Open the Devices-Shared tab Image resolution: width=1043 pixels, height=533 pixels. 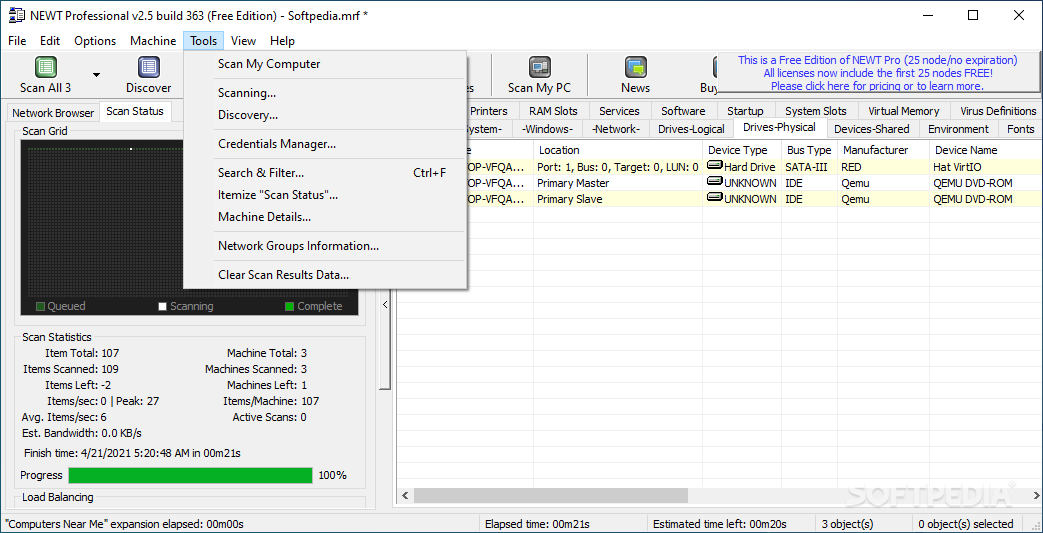point(872,129)
